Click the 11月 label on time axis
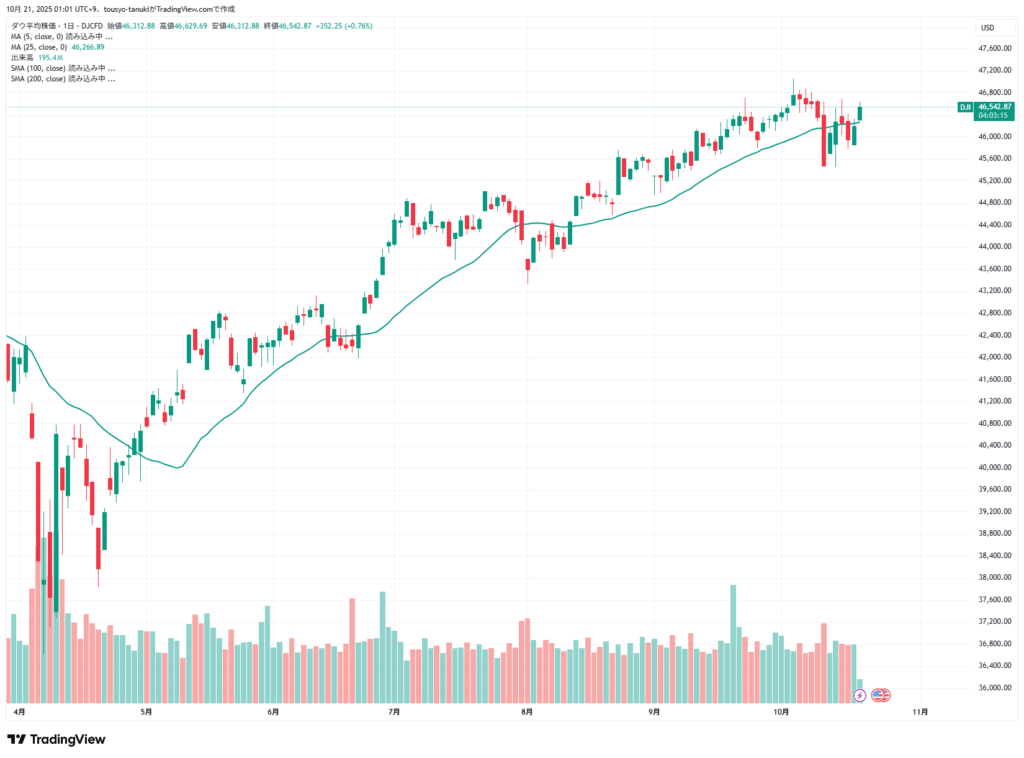This screenshot has height=758, width=1024. pos(921,712)
